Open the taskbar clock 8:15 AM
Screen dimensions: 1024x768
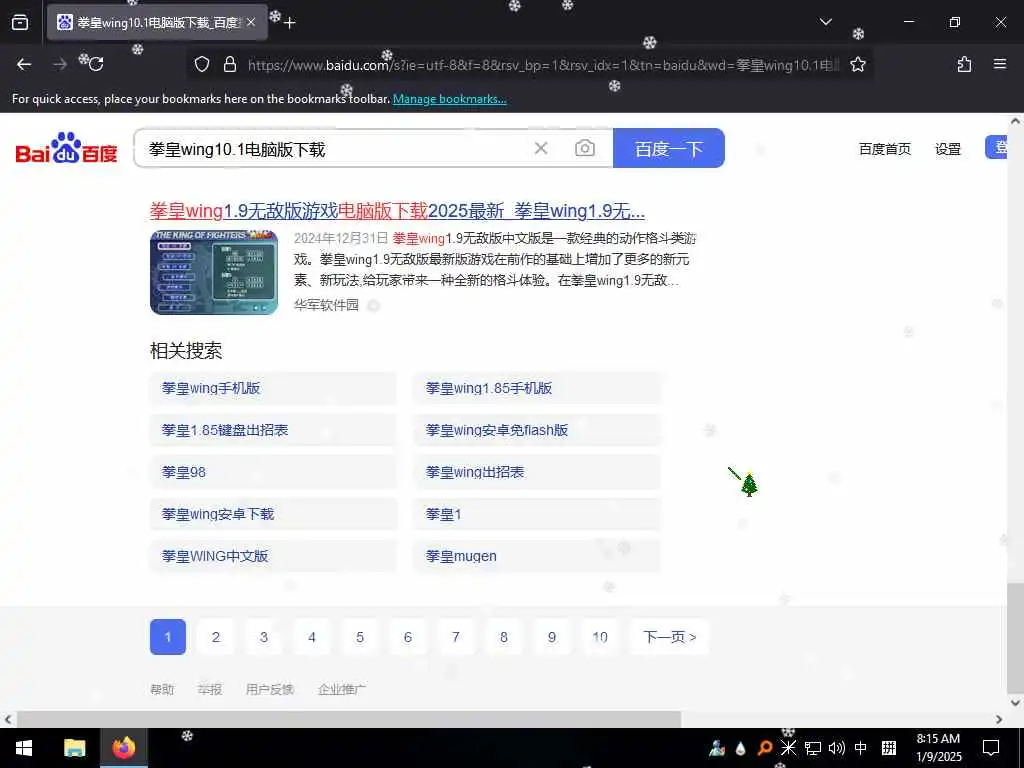pyautogui.click(x=938, y=748)
